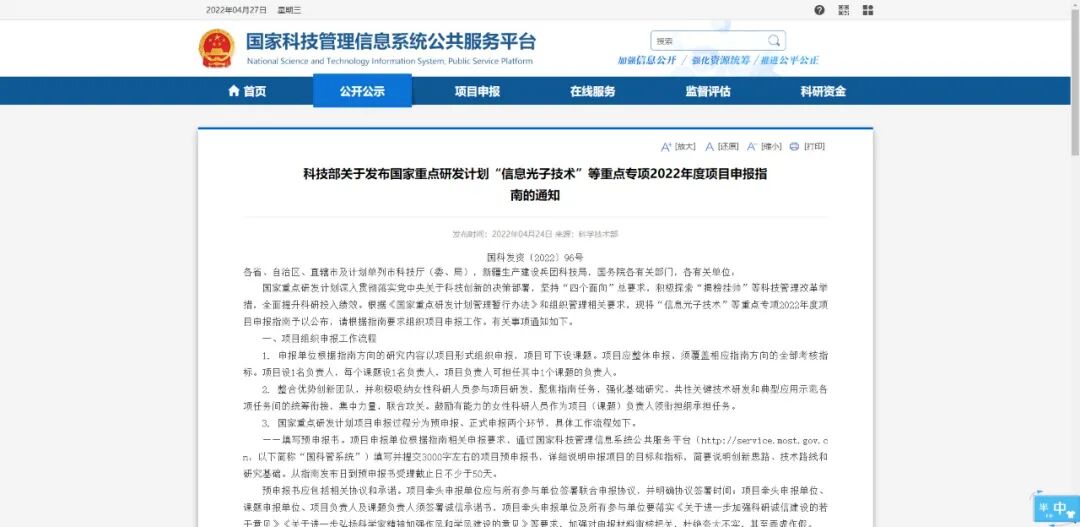Open the QR code icon in top bar
This screenshot has width=1080, height=527.
pyautogui.click(x=844, y=10)
